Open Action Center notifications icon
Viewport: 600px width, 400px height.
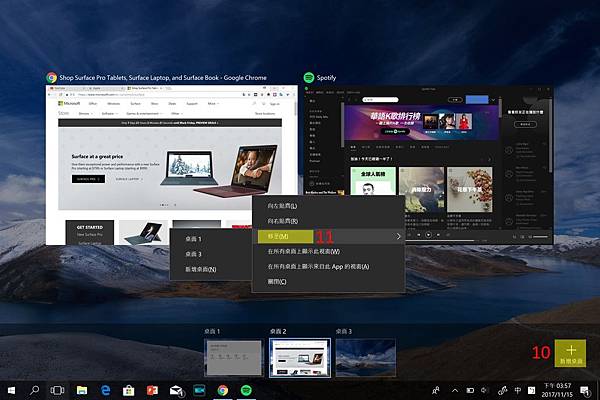[585, 391]
